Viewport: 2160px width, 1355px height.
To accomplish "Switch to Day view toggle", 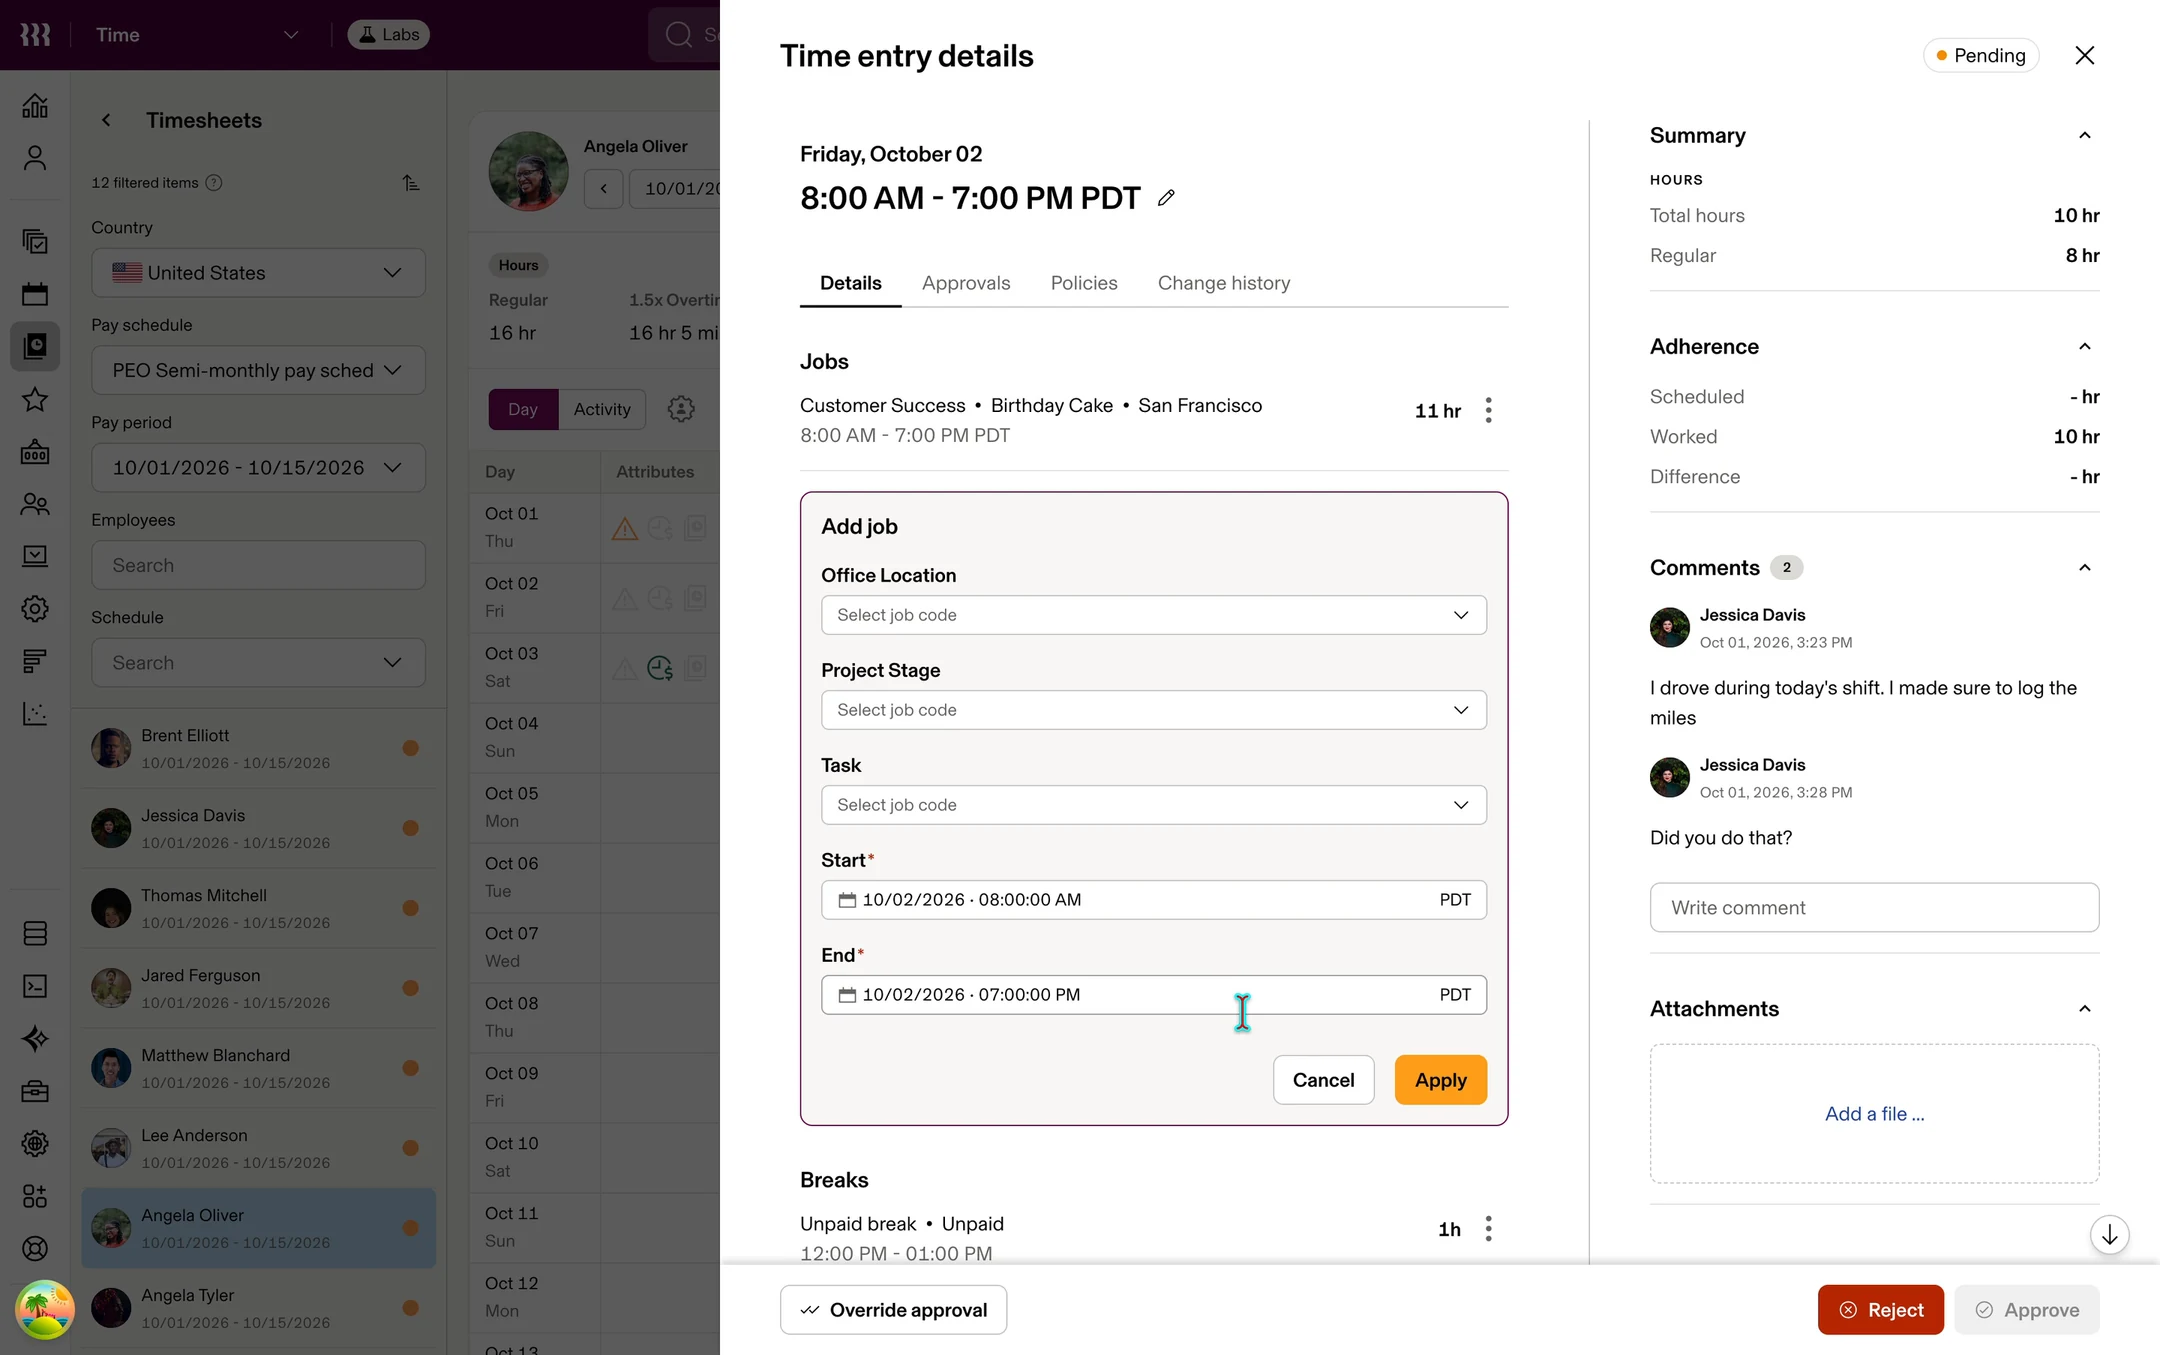I will pyautogui.click(x=523, y=409).
